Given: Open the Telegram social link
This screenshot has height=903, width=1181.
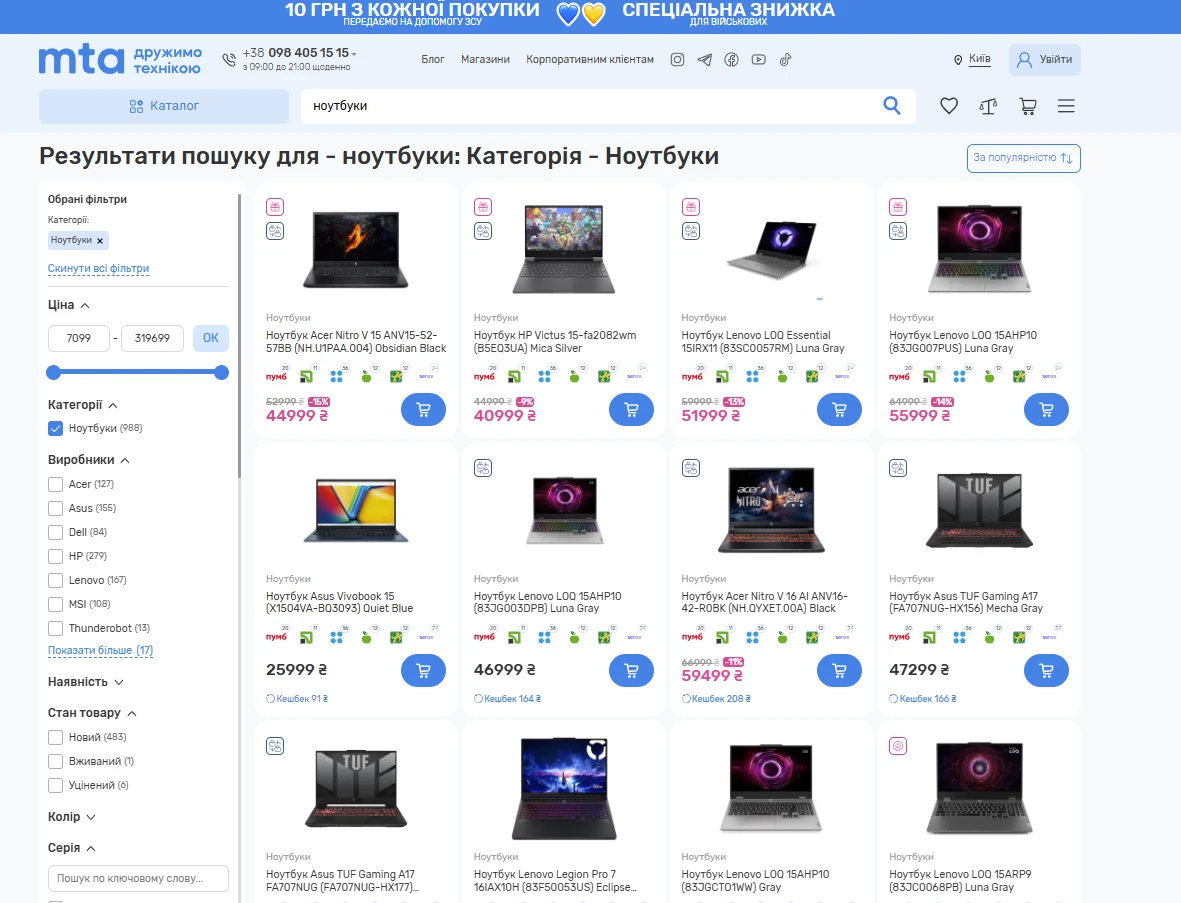Looking at the screenshot, I should (705, 60).
